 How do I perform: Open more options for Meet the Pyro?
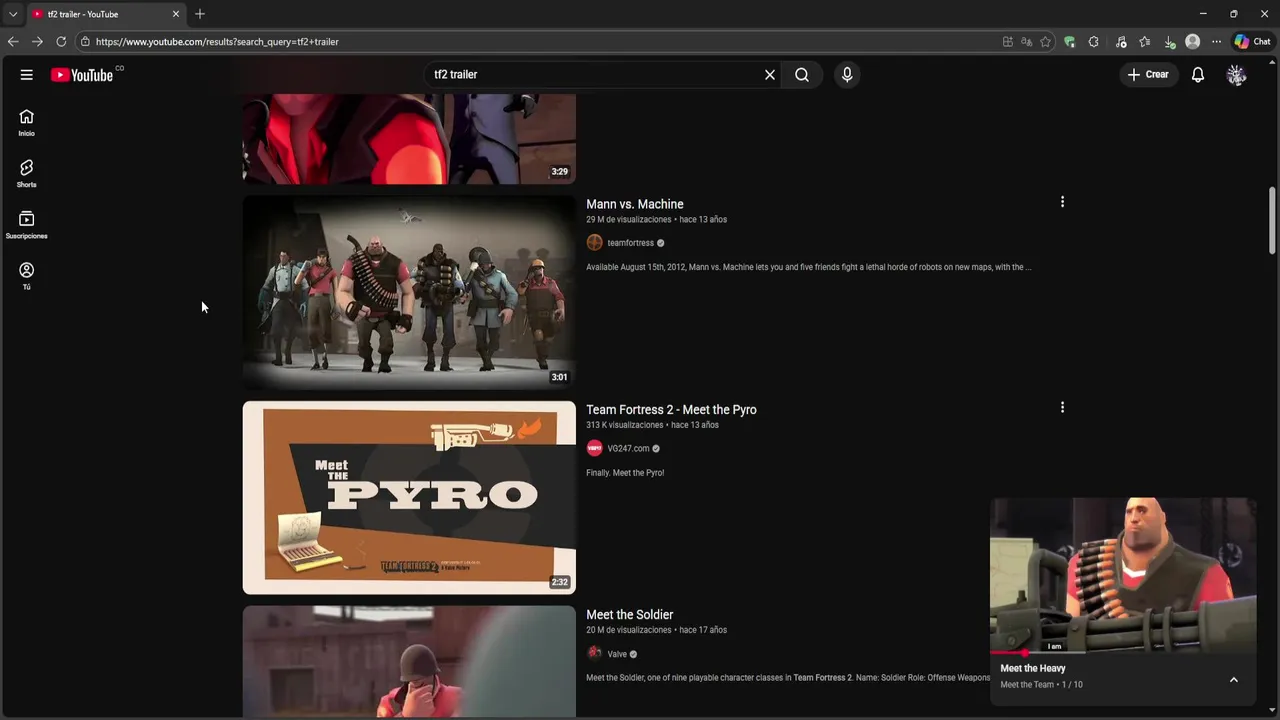click(1062, 407)
